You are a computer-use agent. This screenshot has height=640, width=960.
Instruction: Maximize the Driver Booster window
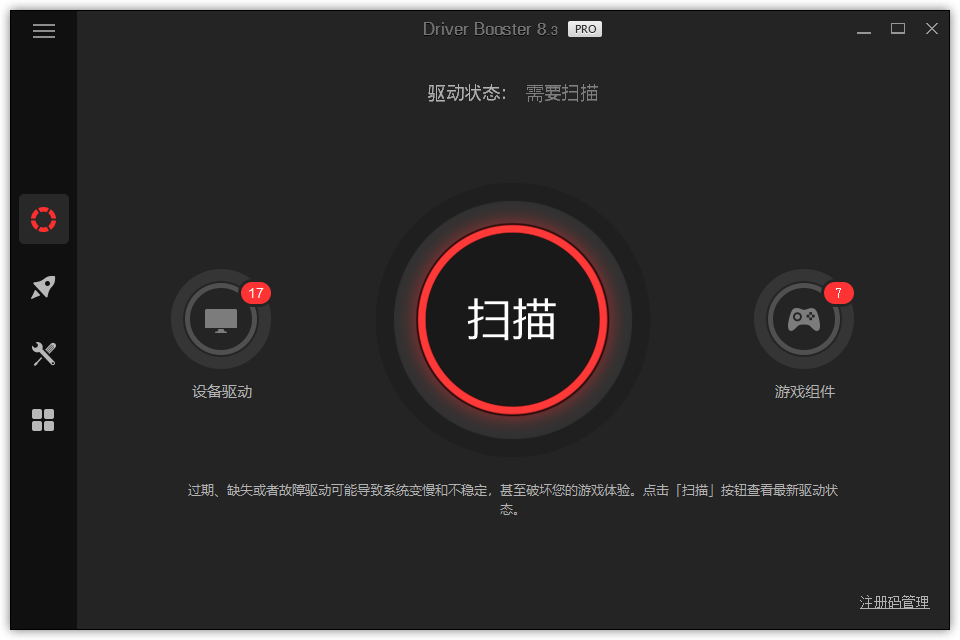pos(898,29)
